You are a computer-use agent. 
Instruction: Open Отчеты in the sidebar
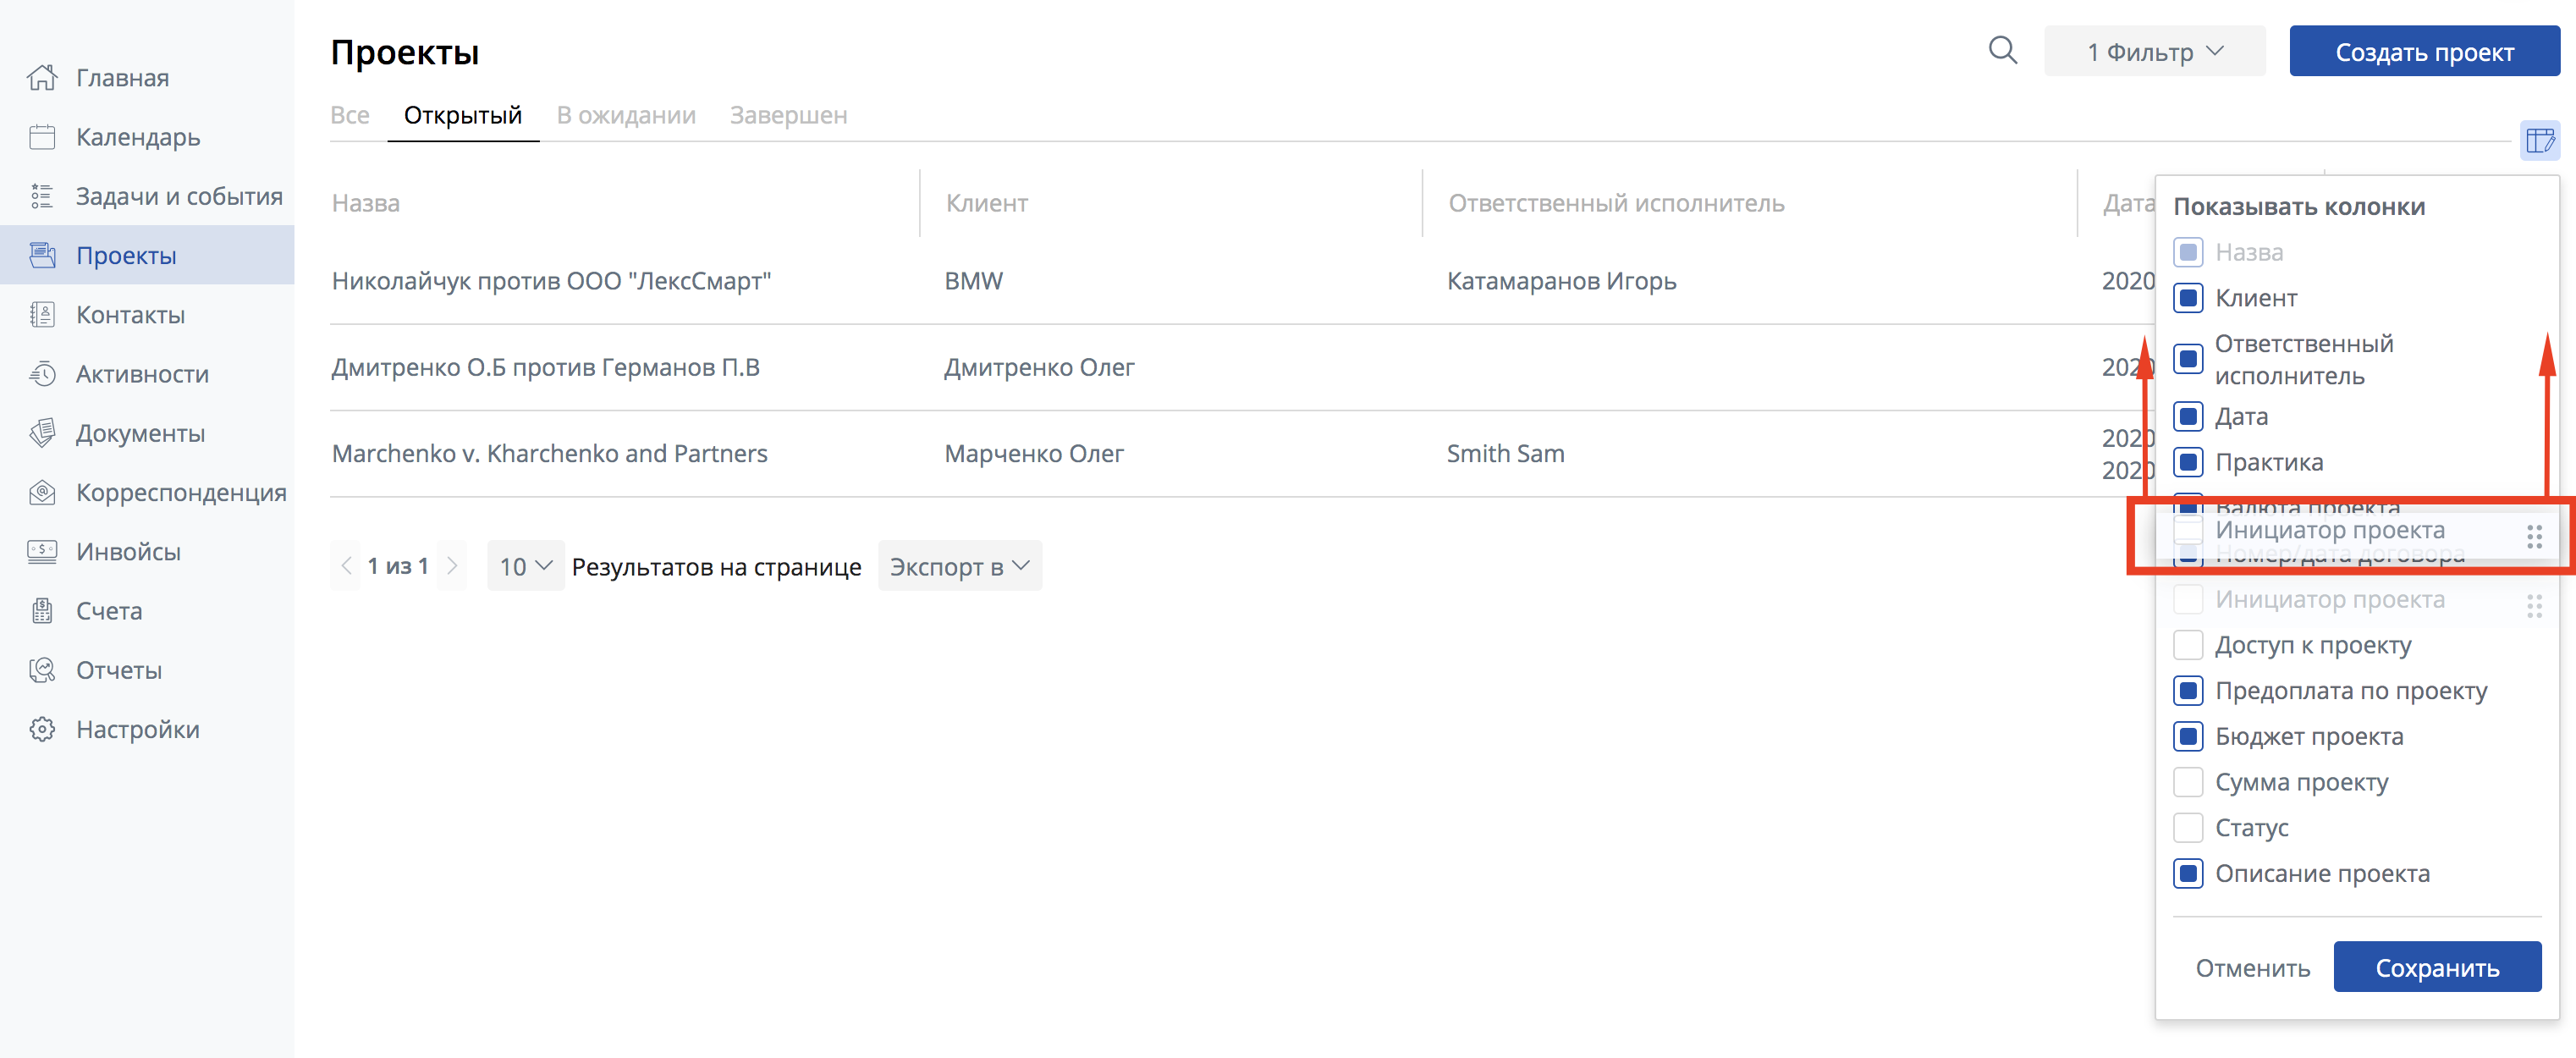pyautogui.click(x=119, y=670)
